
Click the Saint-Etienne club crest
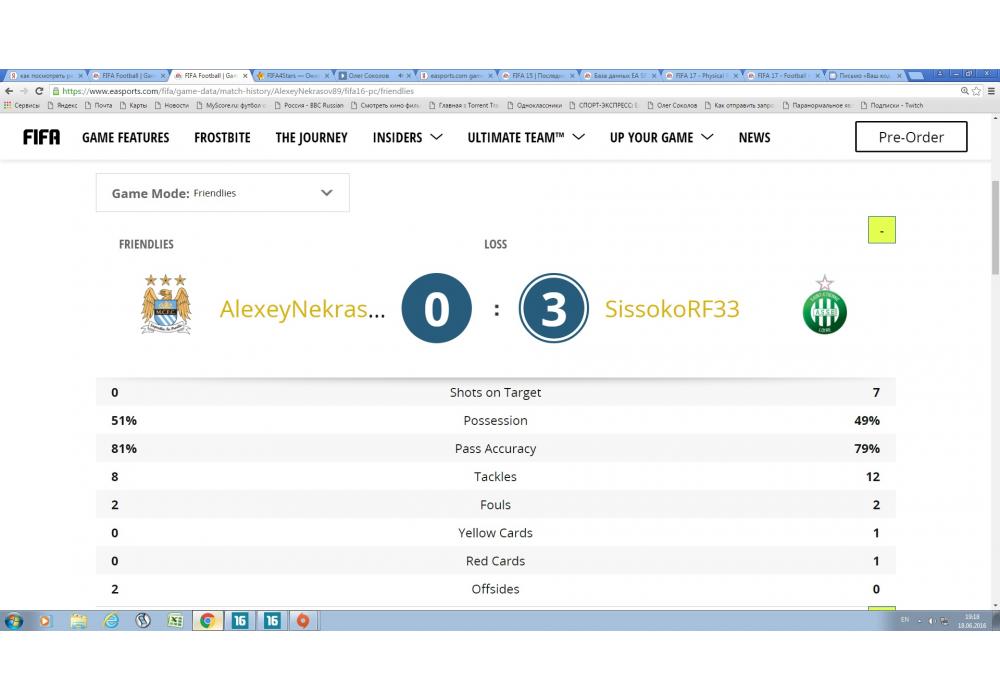pyautogui.click(x=824, y=306)
